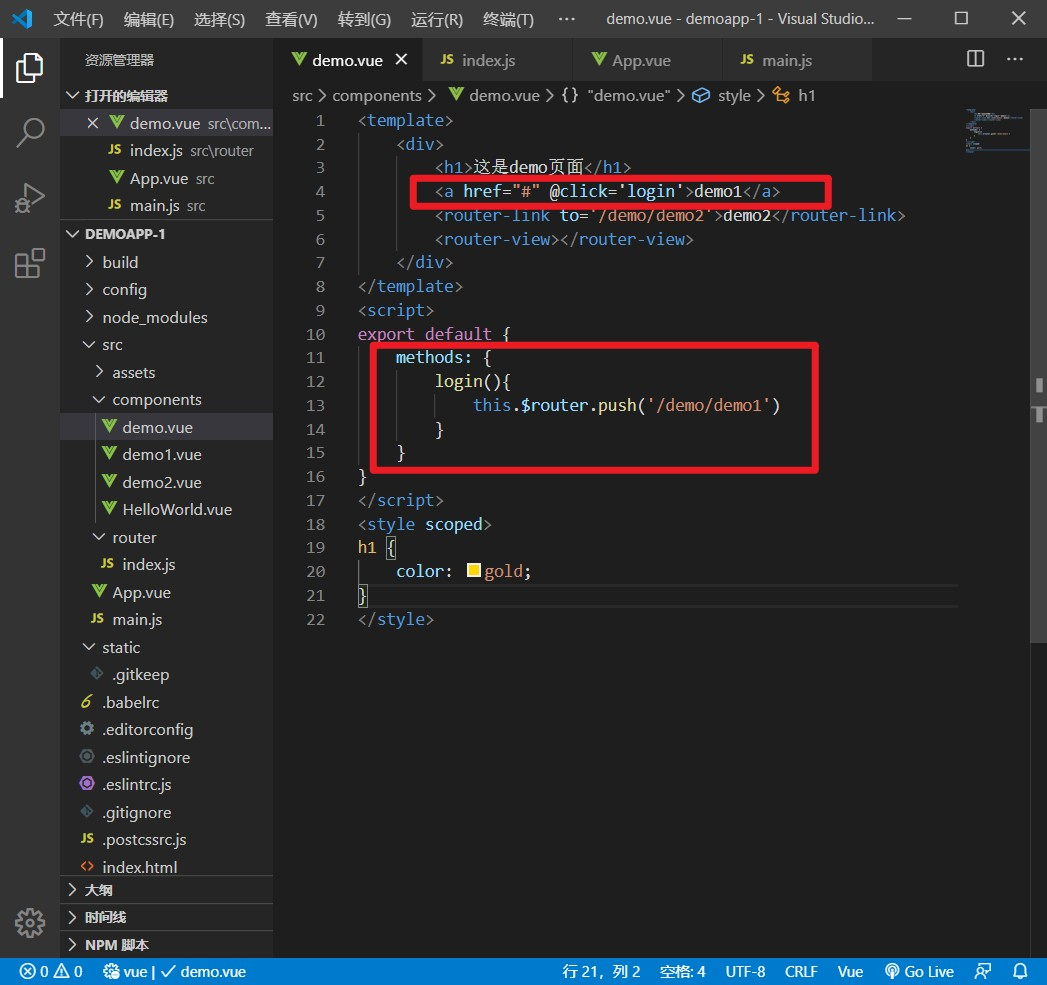Image resolution: width=1047 pixels, height=985 pixels.
Task: Expand the config folder
Action: tap(167, 289)
